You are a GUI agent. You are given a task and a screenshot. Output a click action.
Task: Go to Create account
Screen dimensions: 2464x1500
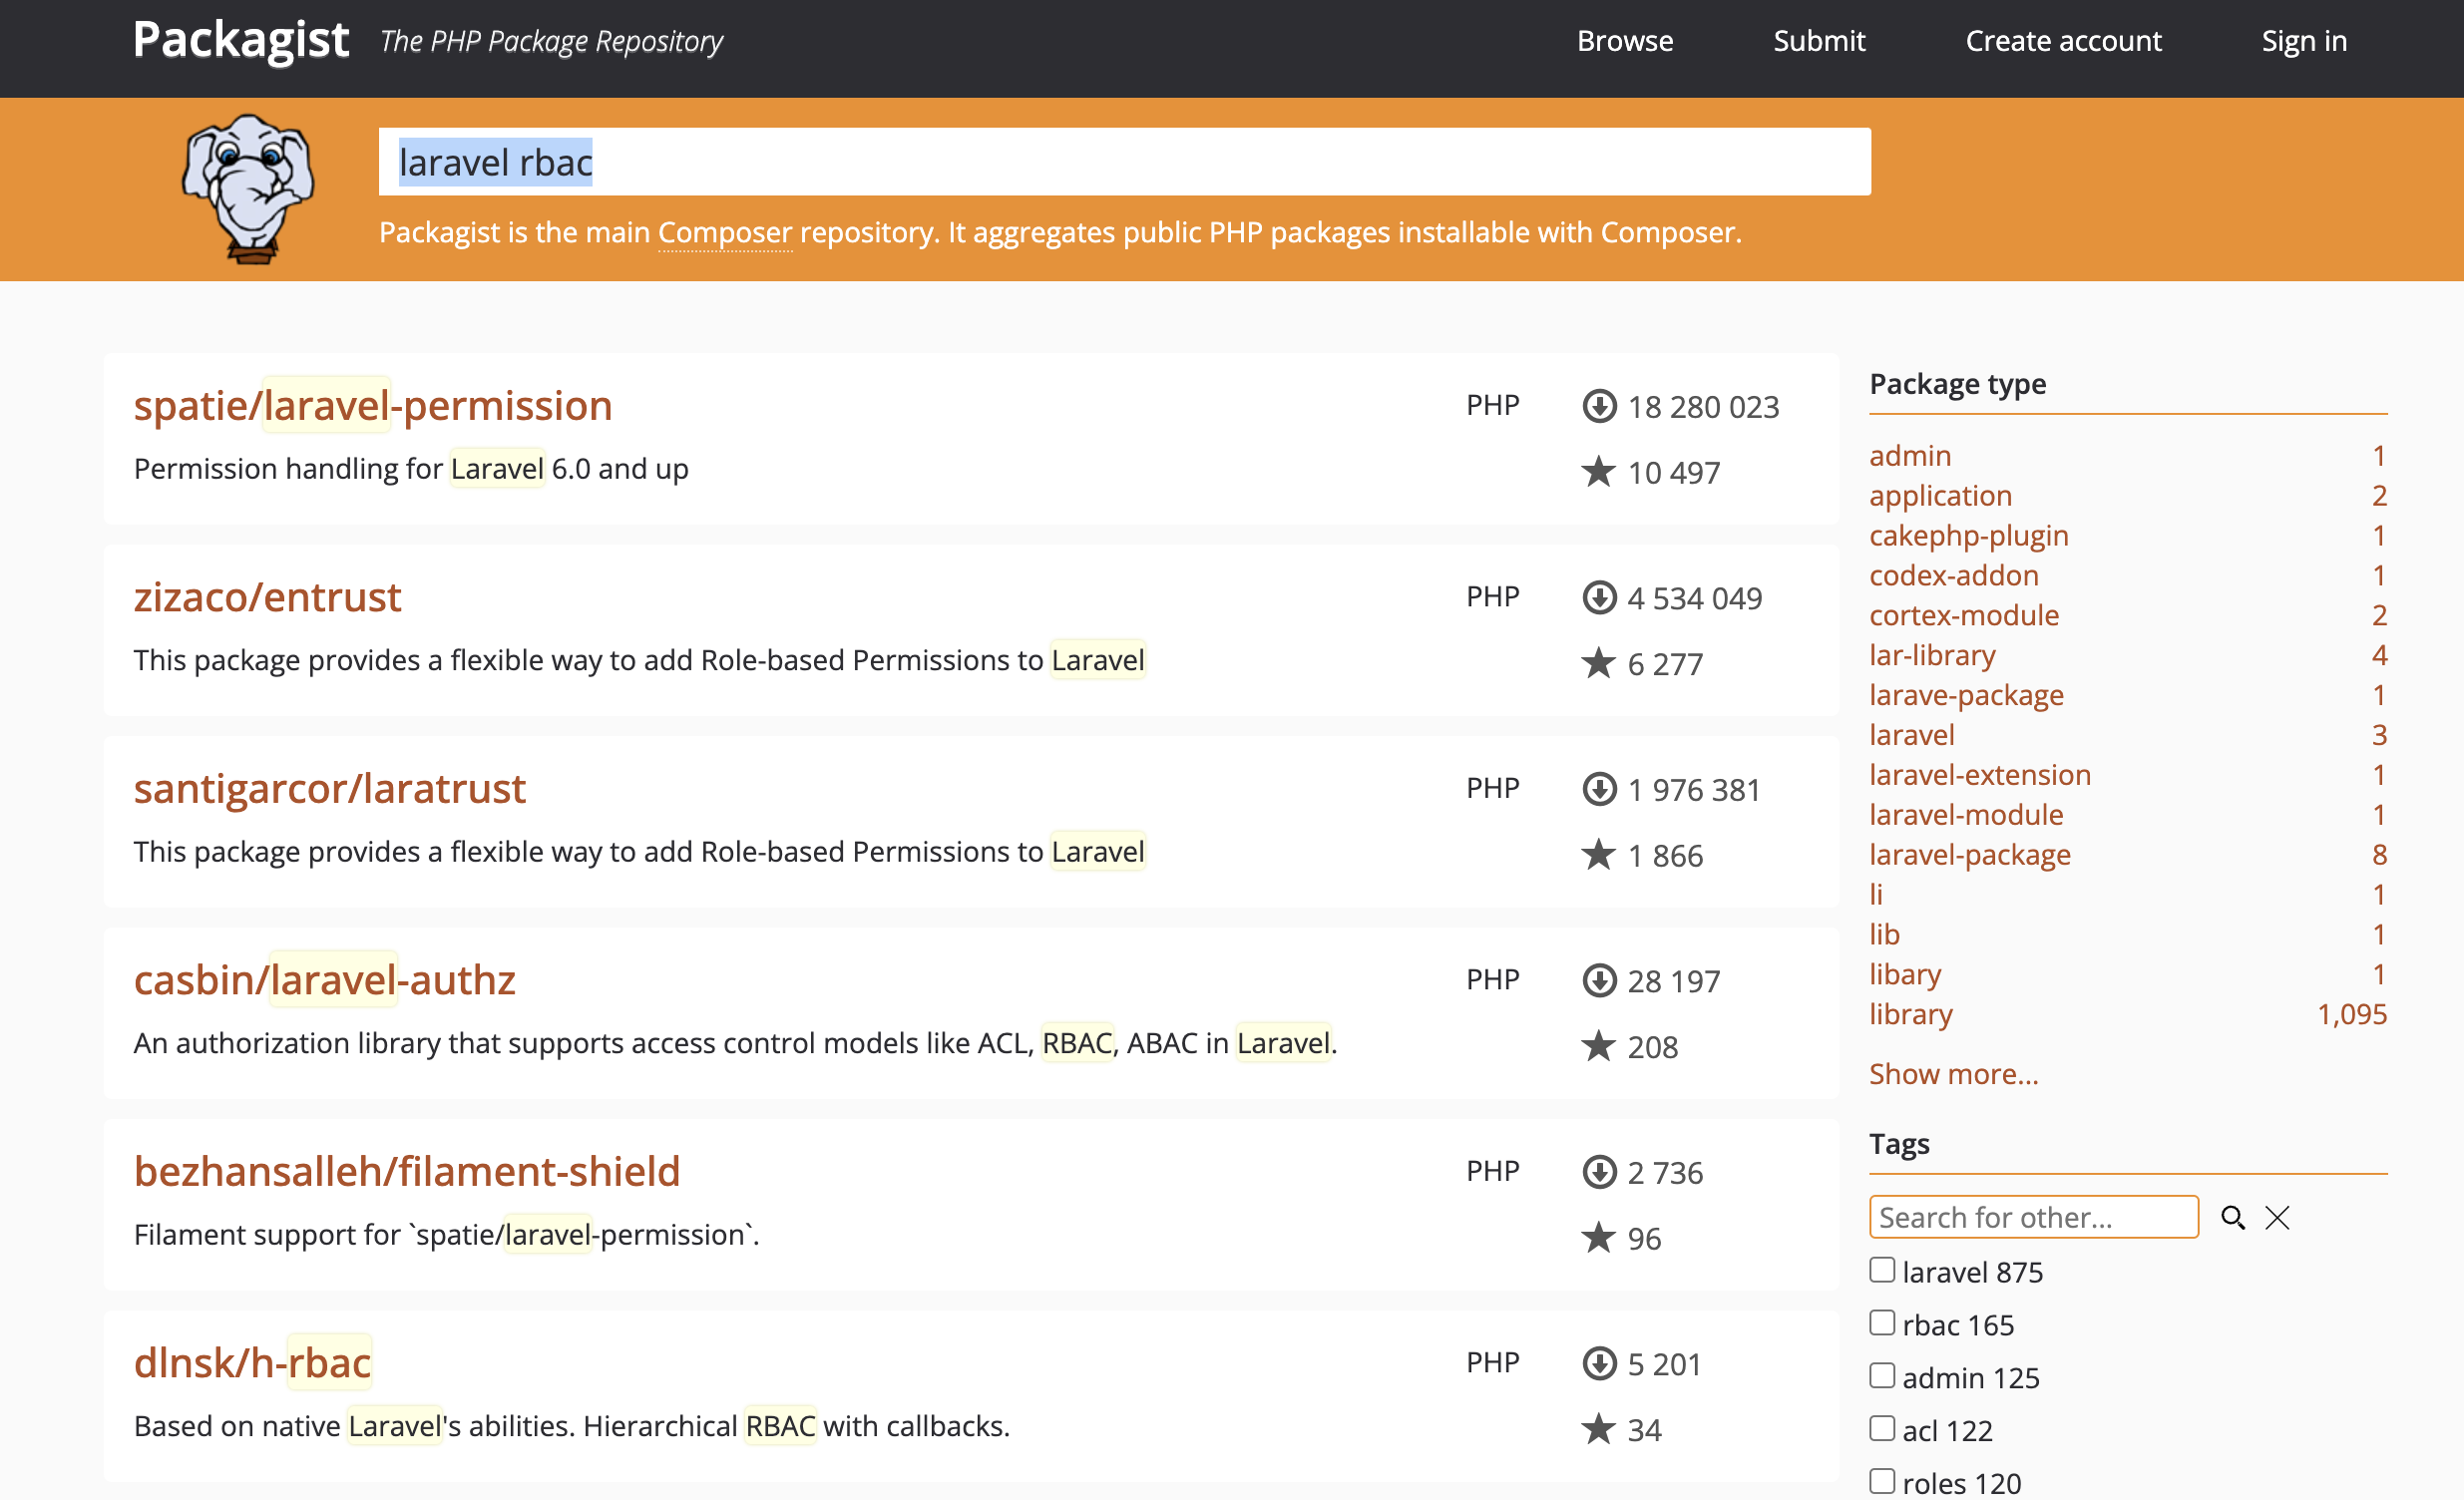click(x=2063, y=41)
